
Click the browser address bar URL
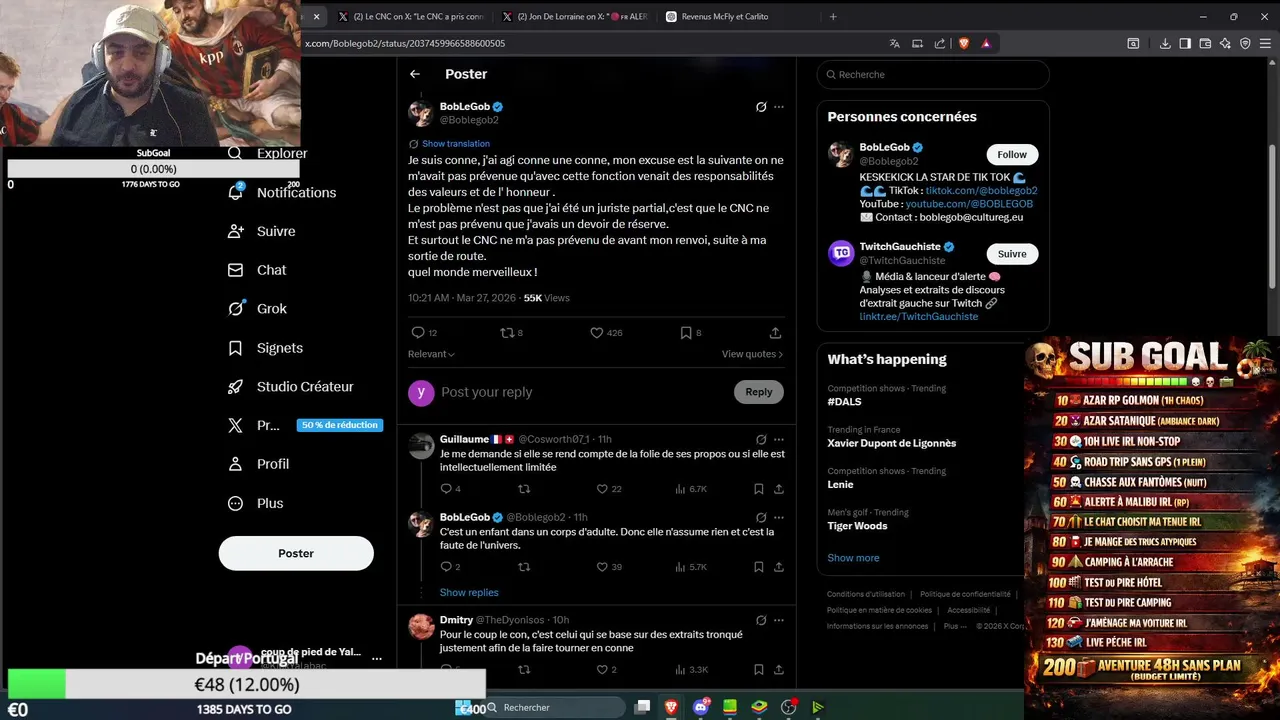[x=405, y=44]
